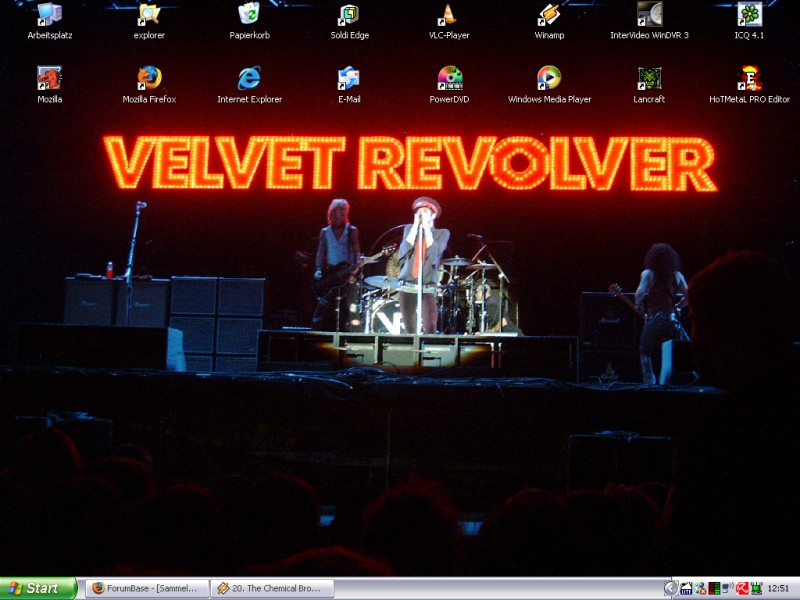Viewport: 800px width, 600px height.
Task: Select the ICQ 4.1 flower icon
Action: pyautogui.click(x=749, y=21)
